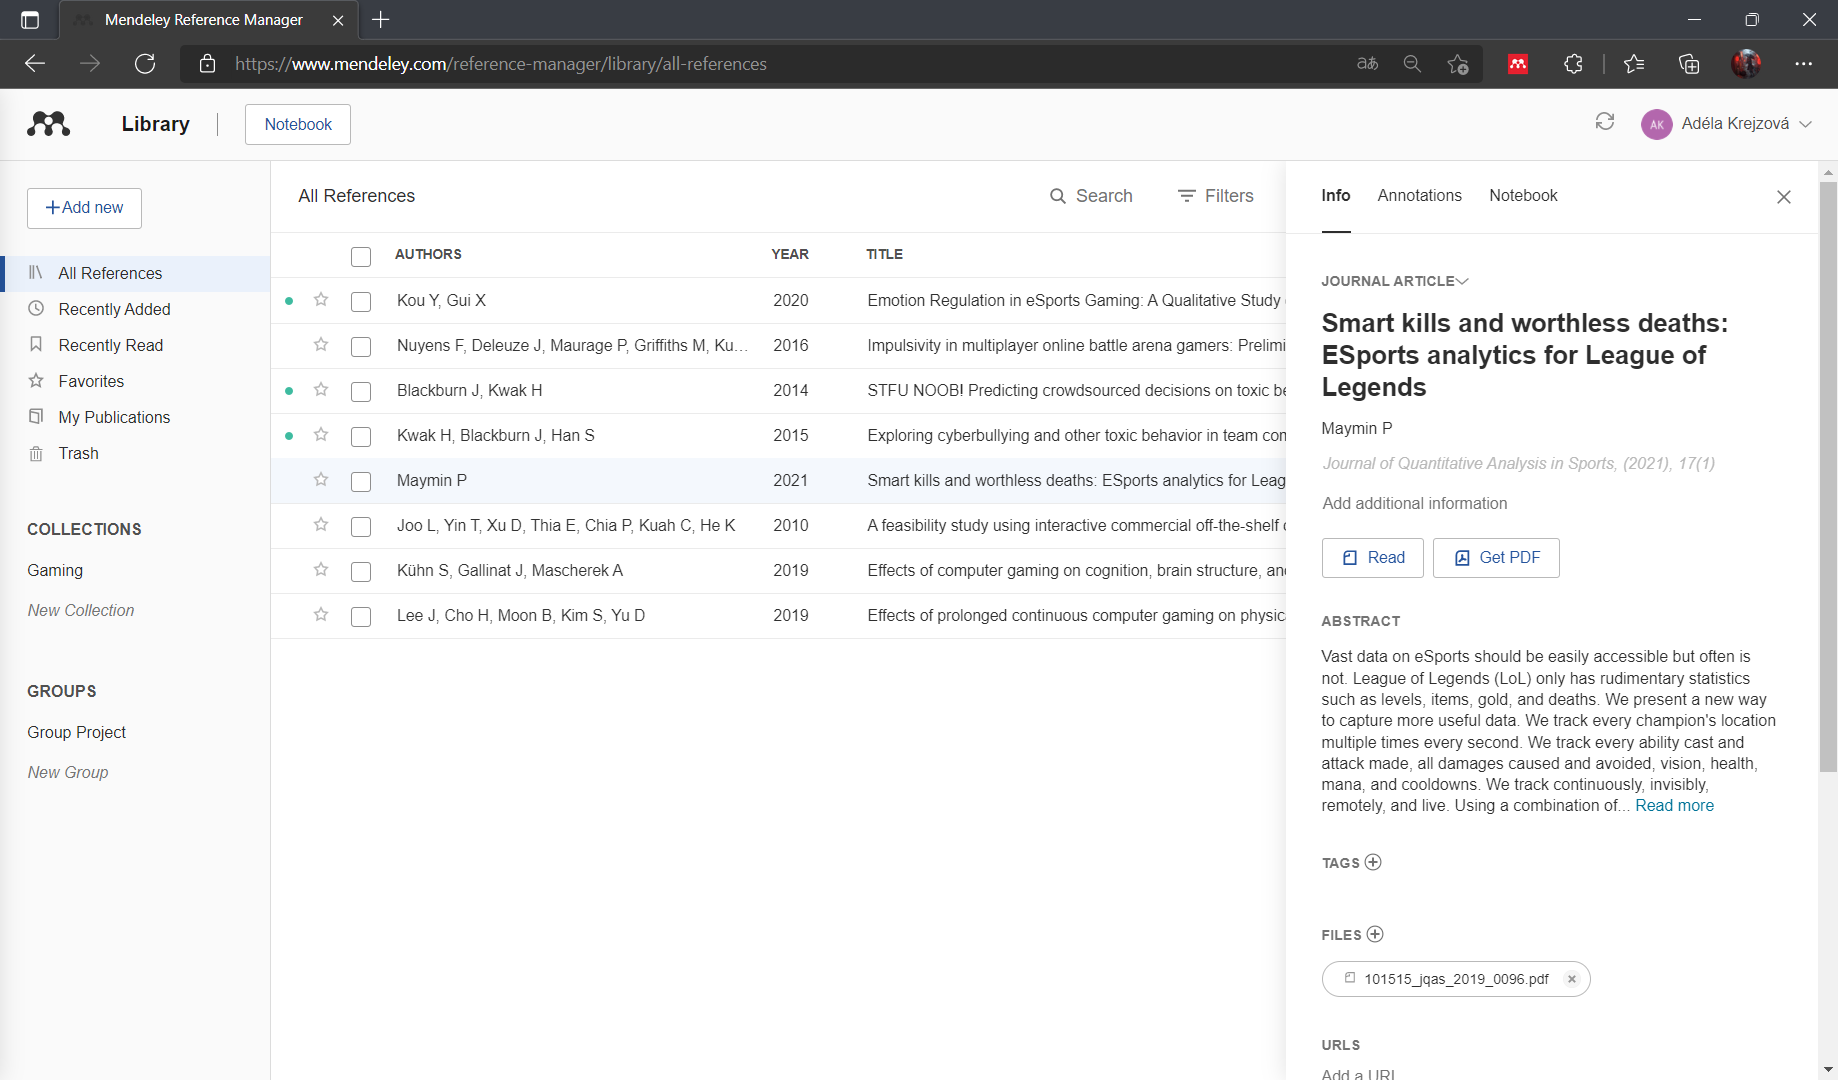Click the Add new button
This screenshot has width=1838, height=1080.
[x=84, y=208]
